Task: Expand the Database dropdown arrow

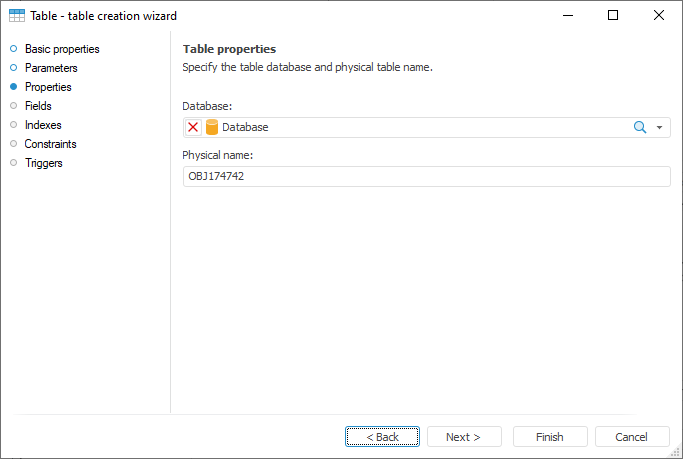Action: 660,128
